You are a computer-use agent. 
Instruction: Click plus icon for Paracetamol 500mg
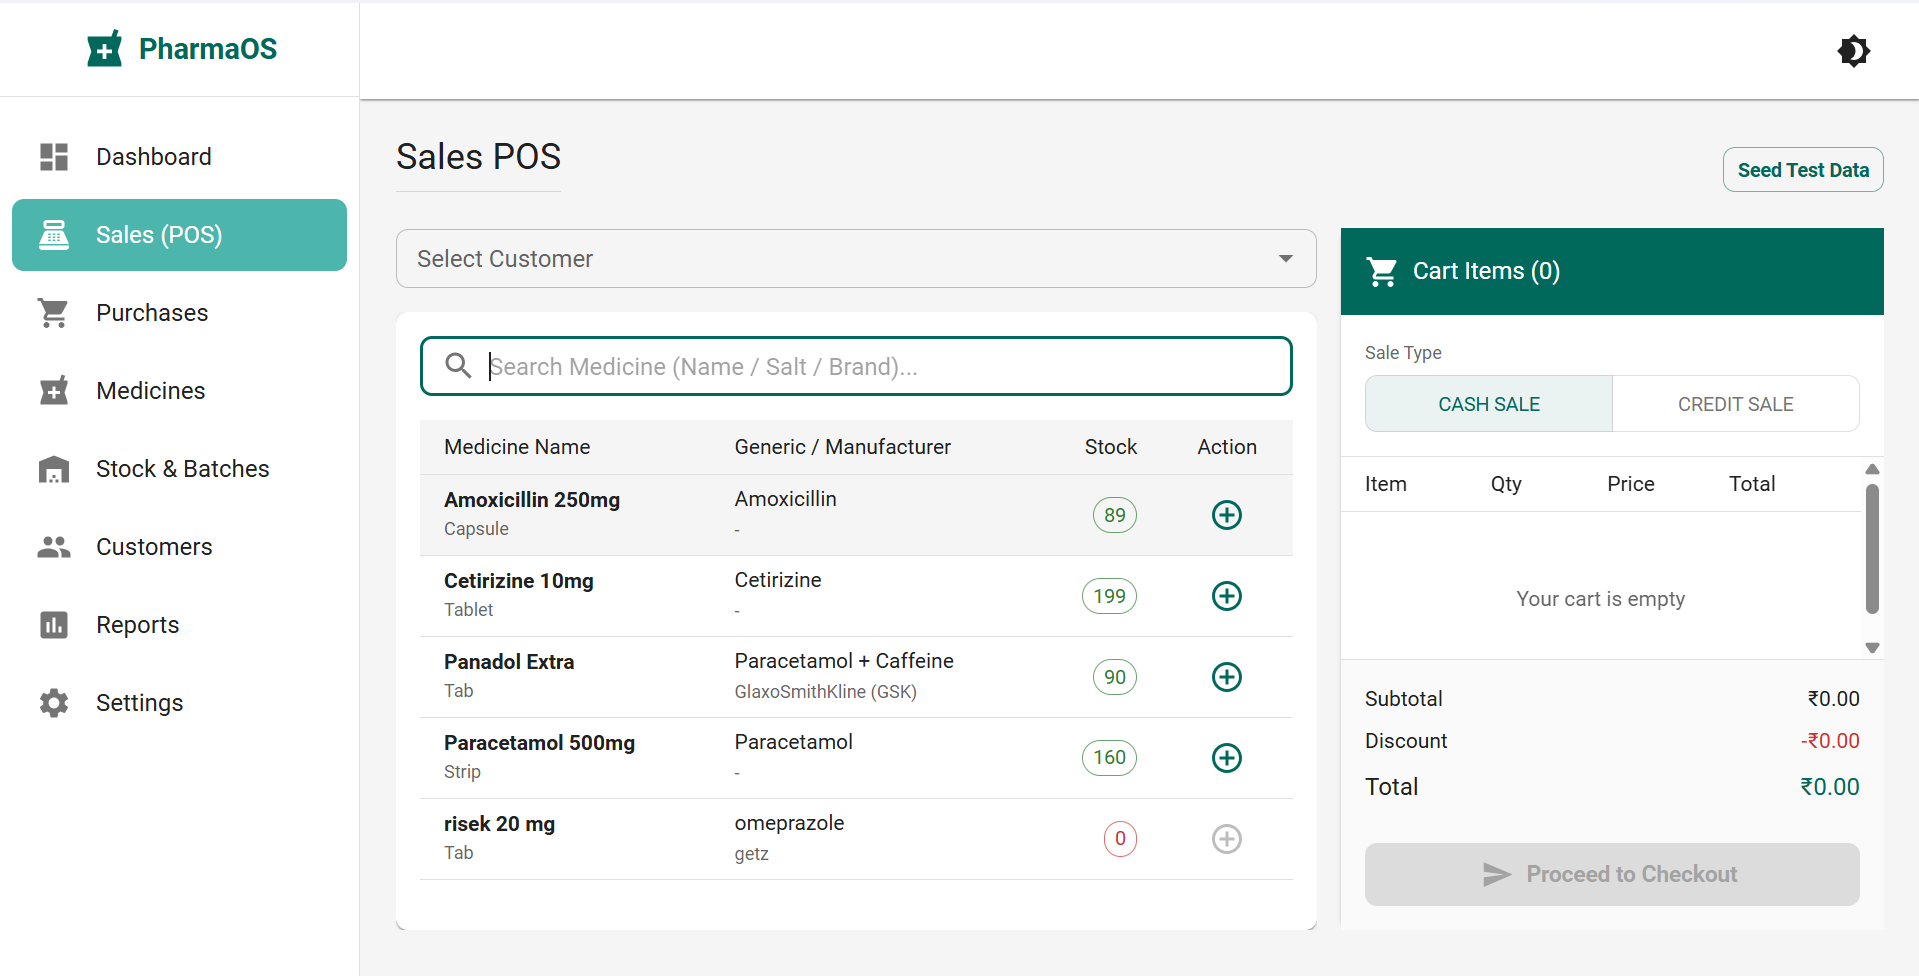(1226, 758)
